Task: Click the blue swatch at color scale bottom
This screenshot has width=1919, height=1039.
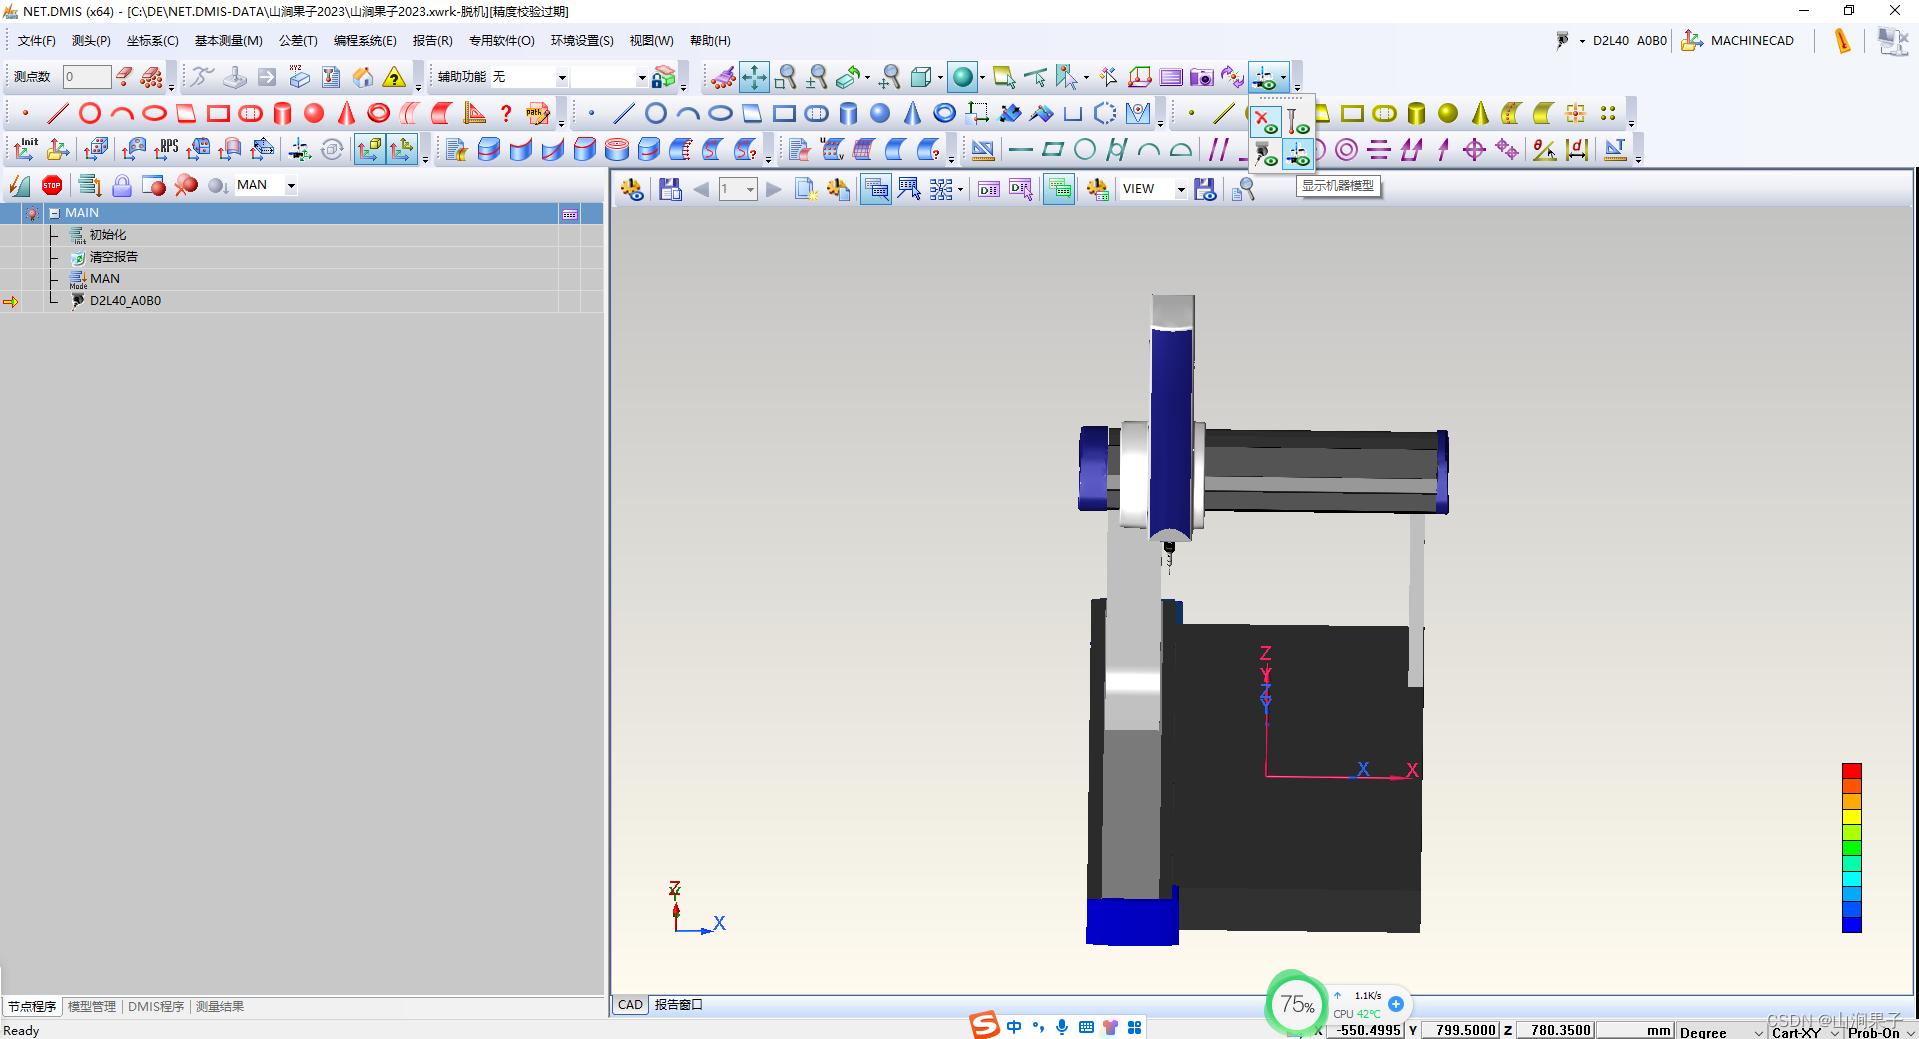Action: tap(1852, 924)
